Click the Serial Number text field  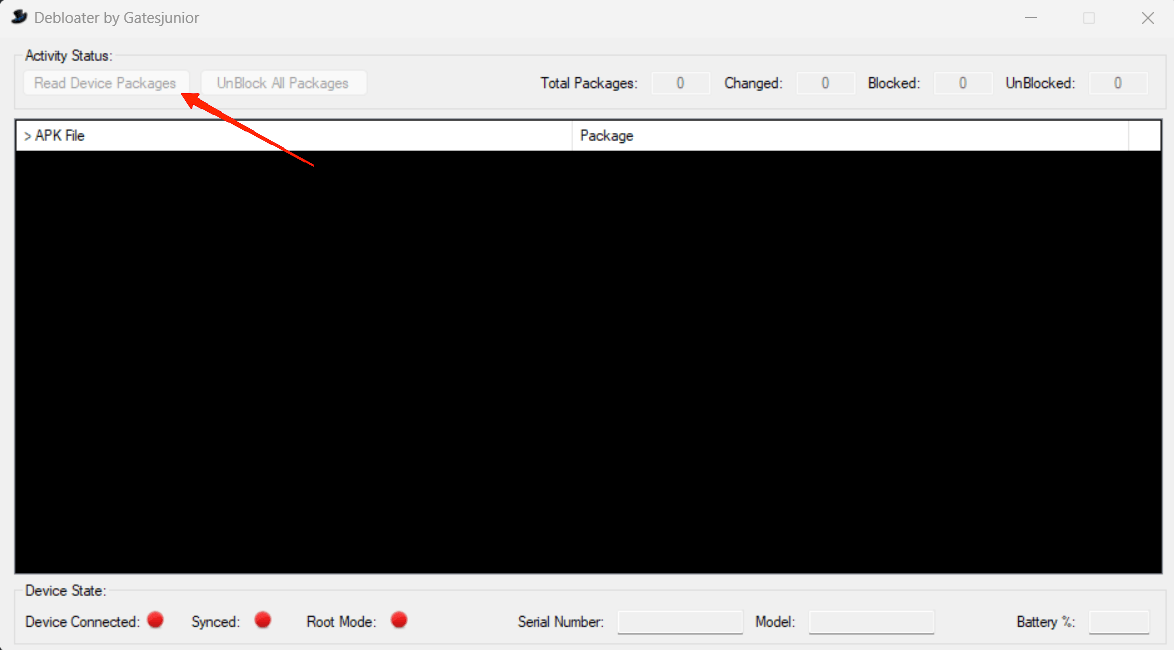click(x=680, y=622)
